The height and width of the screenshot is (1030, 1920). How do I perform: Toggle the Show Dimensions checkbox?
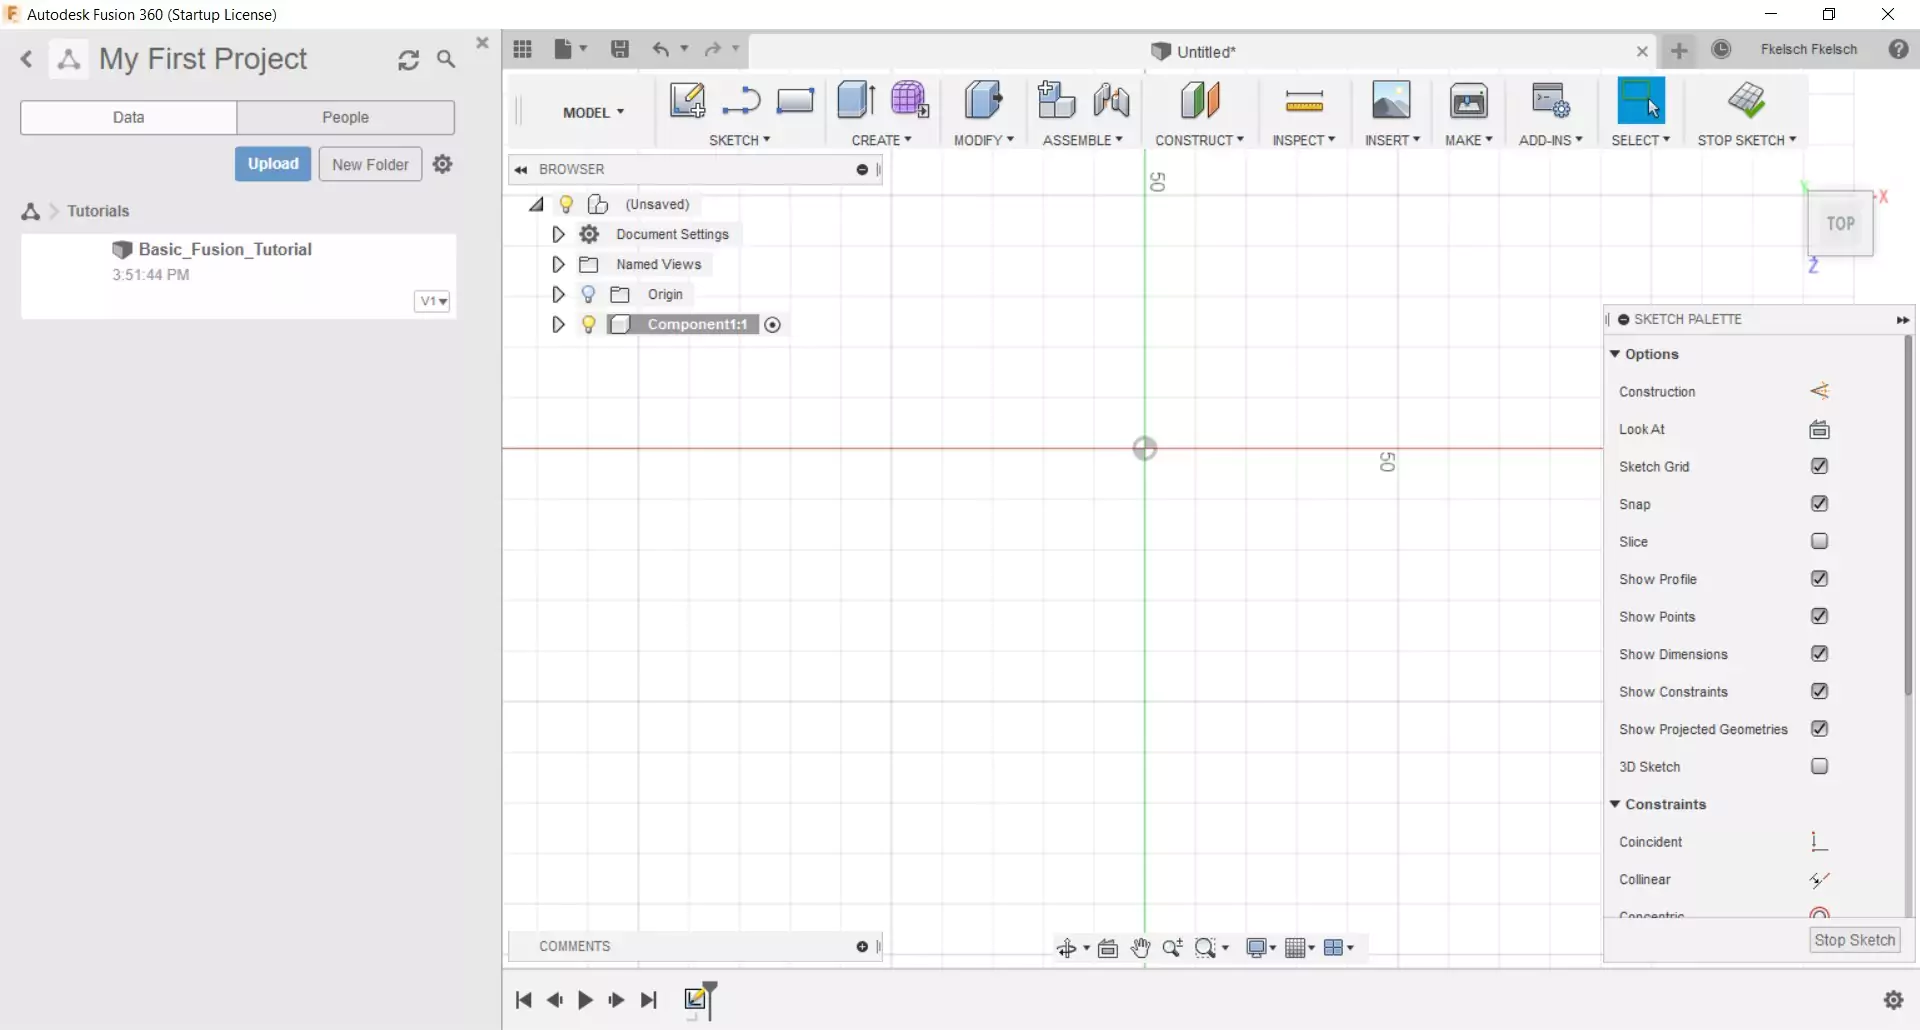pos(1819,654)
